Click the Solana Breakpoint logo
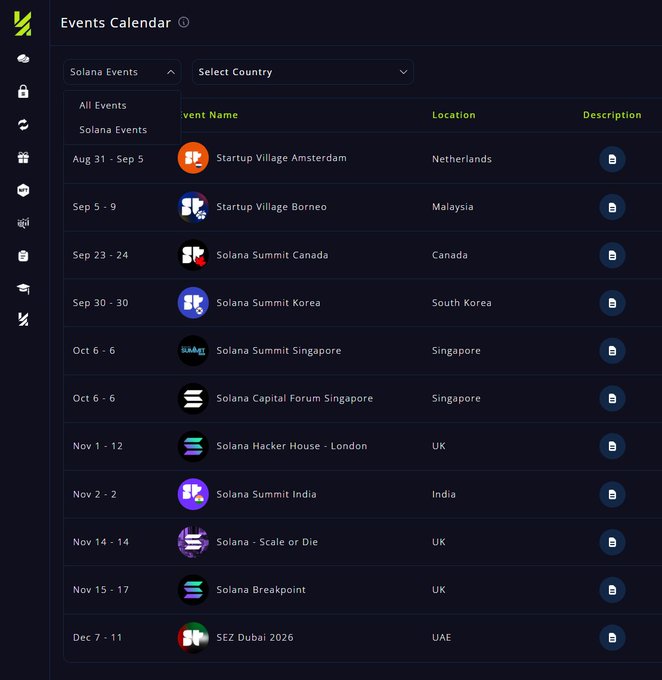Image resolution: width=662 pixels, height=680 pixels. point(193,590)
